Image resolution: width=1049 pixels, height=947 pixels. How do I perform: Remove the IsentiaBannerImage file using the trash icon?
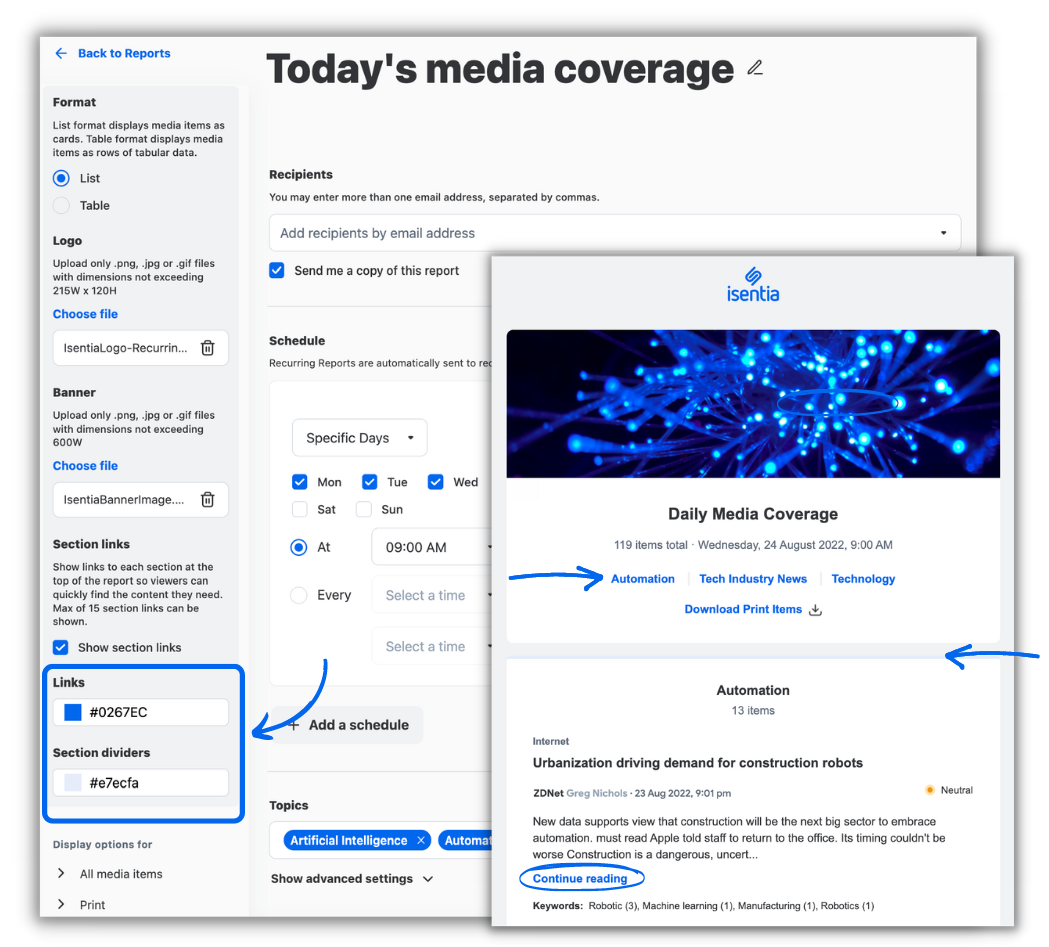[x=208, y=500]
